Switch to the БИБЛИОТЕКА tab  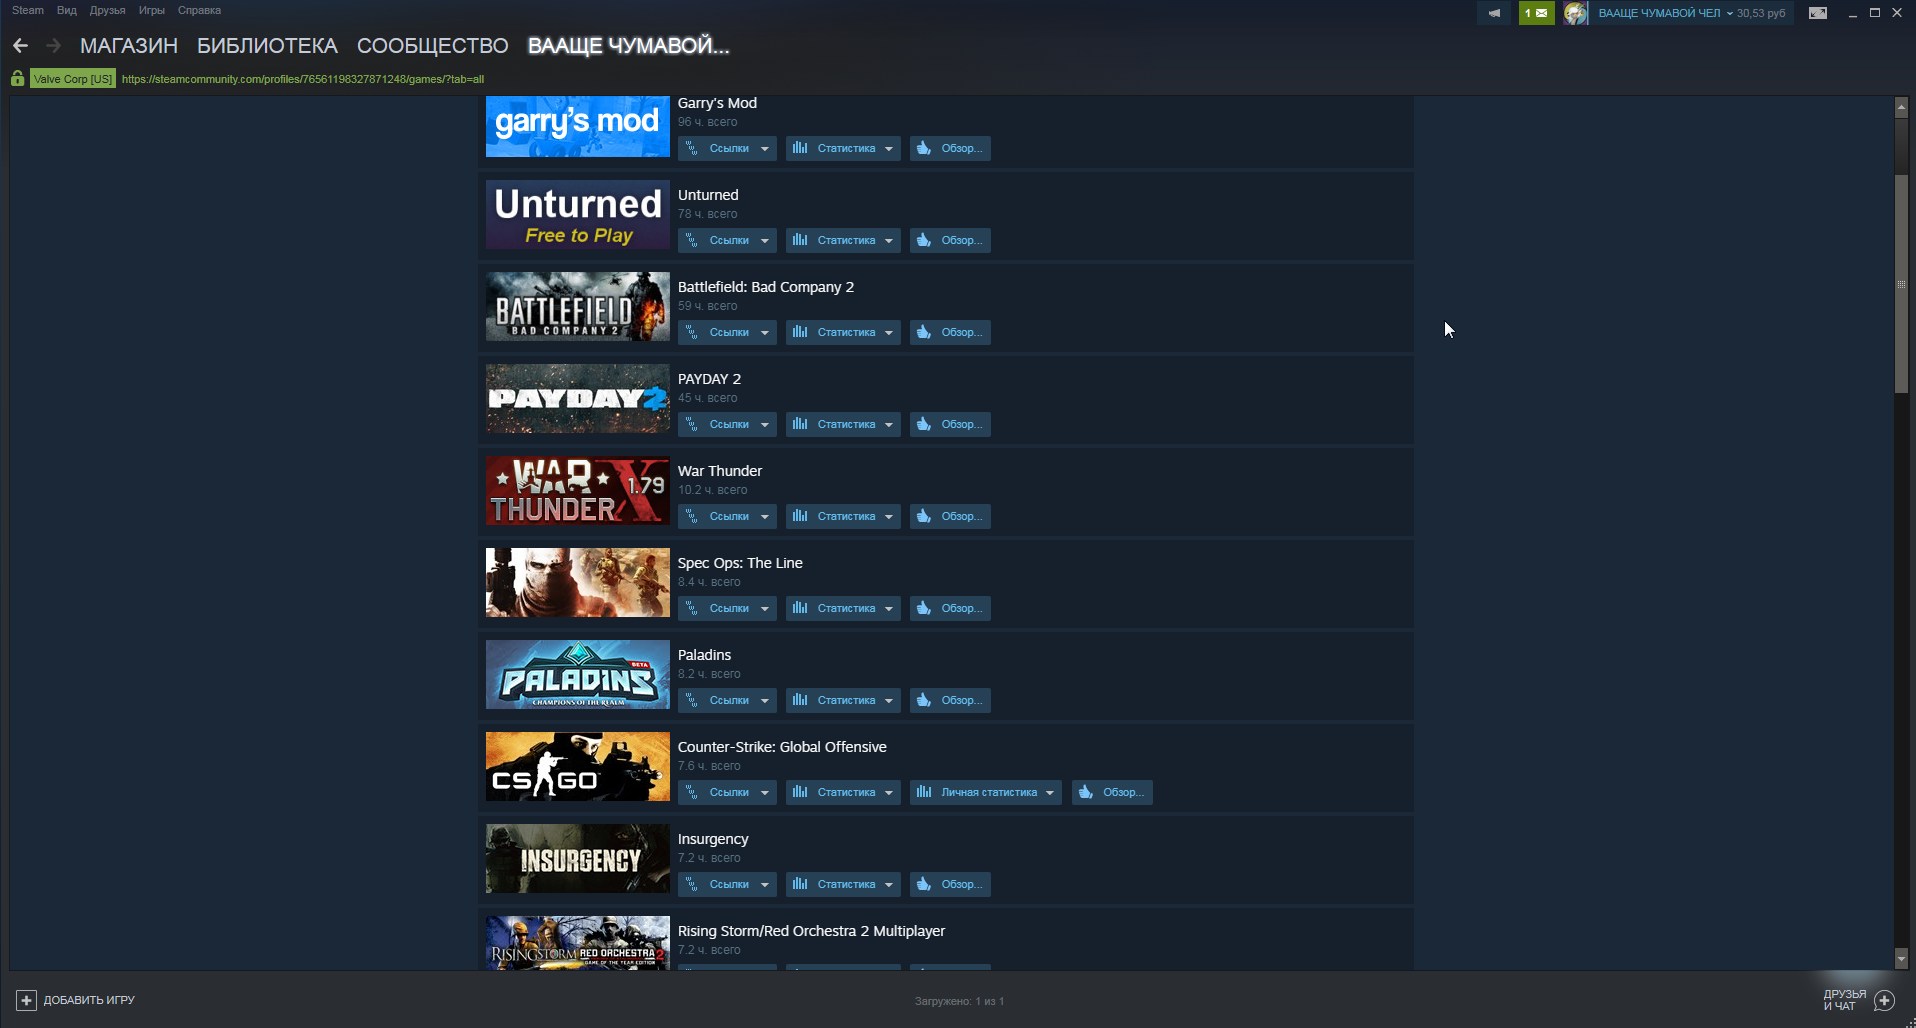(x=267, y=46)
